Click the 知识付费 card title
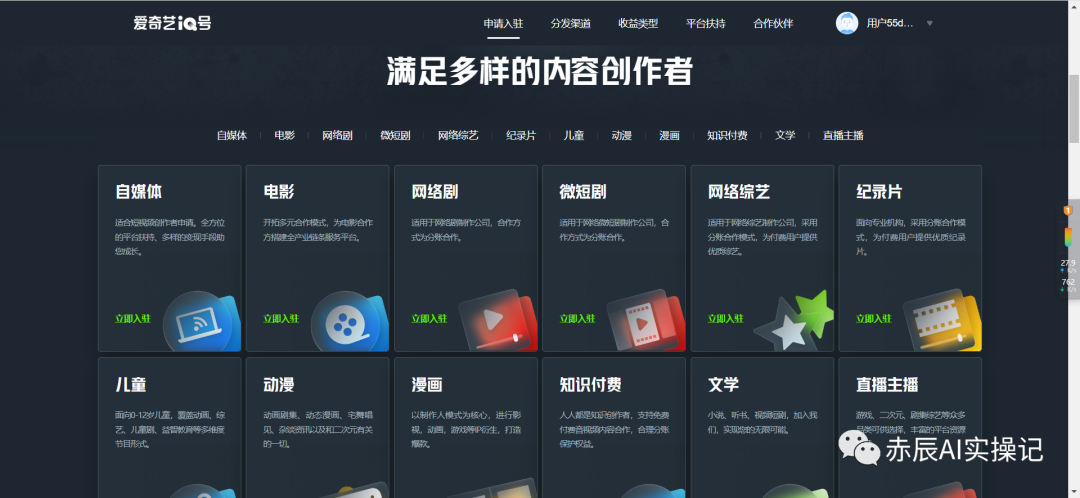Viewport: 1080px width, 498px height. [x=591, y=384]
